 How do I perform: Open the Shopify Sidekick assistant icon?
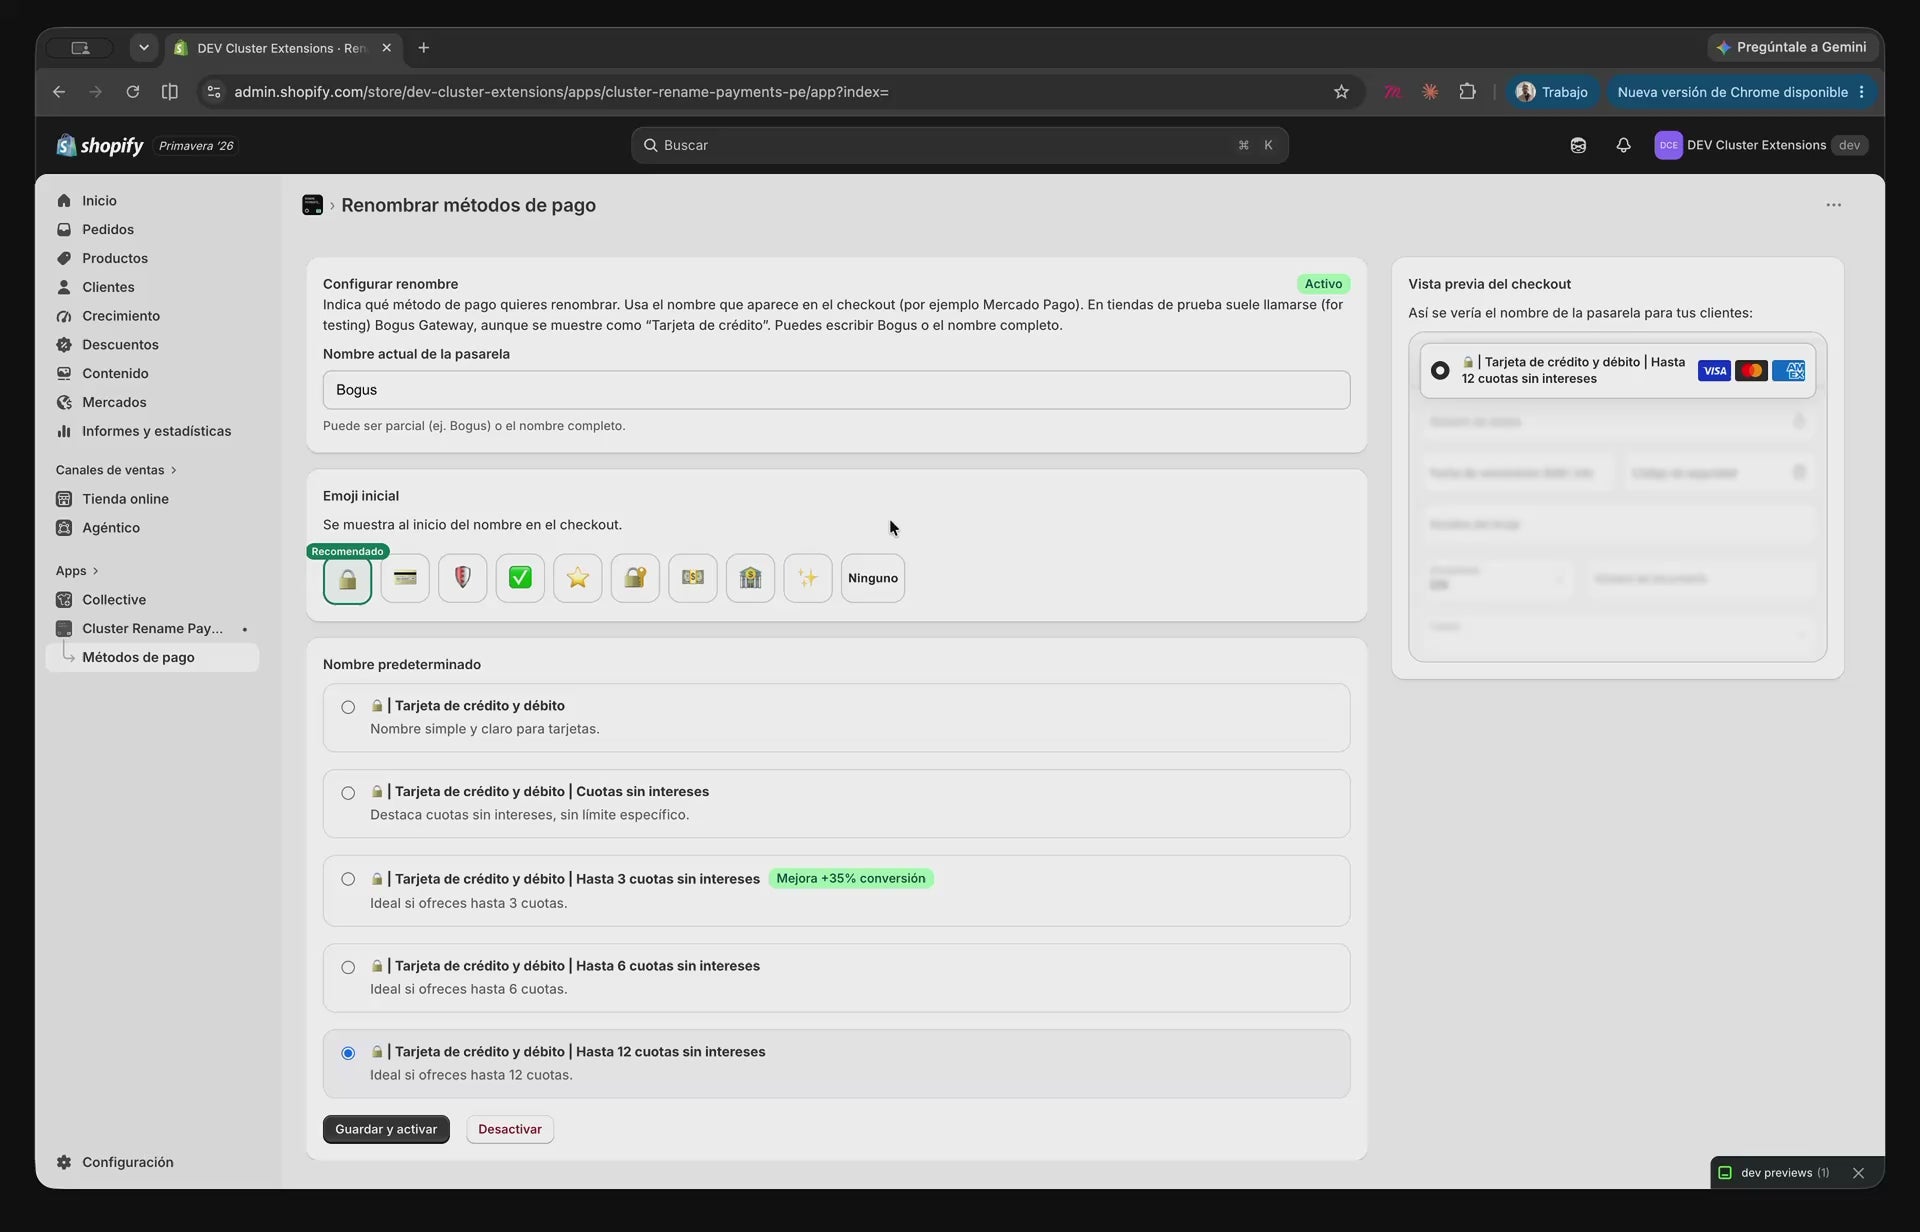tap(1578, 145)
